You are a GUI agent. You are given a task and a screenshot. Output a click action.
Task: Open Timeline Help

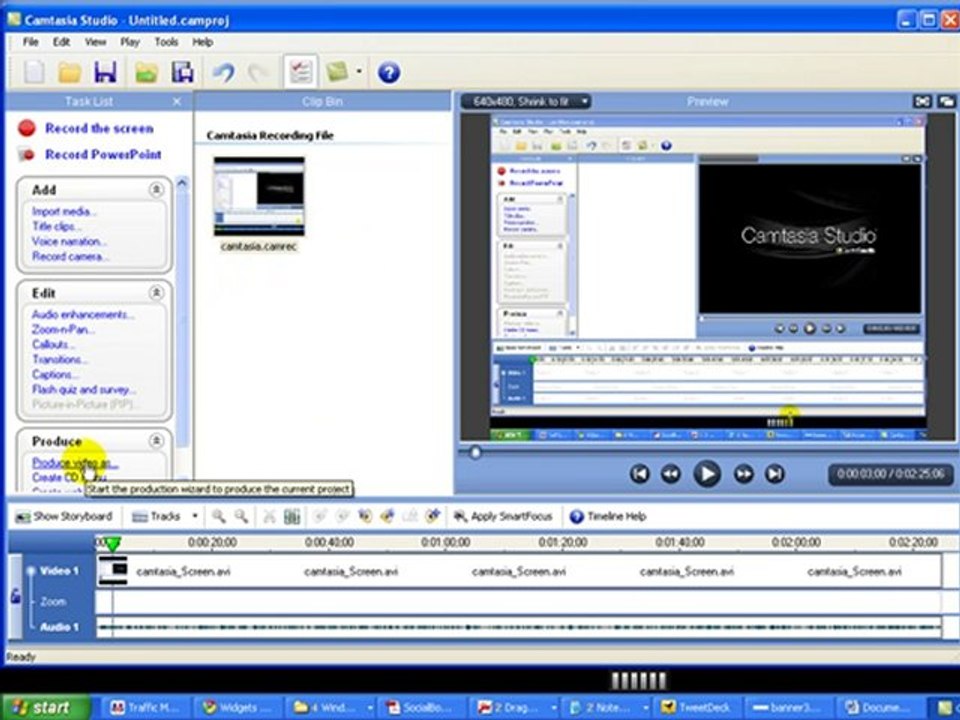pyautogui.click(x=608, y=516)
